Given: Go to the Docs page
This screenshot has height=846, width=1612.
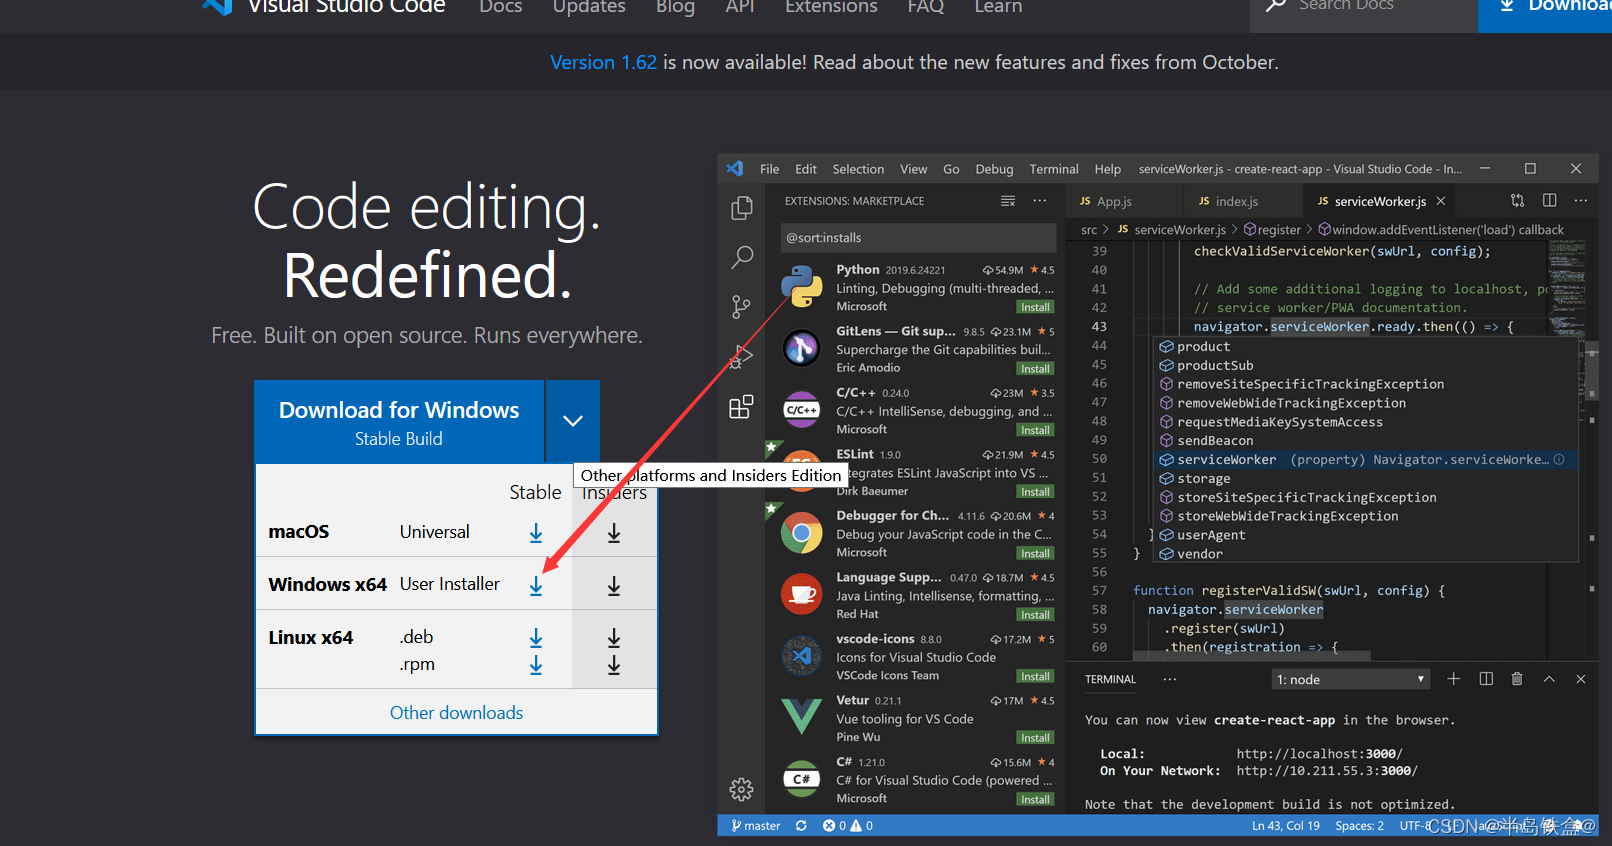Looking at the screenshot, I should pyautogui.click(x=500, y=7).
